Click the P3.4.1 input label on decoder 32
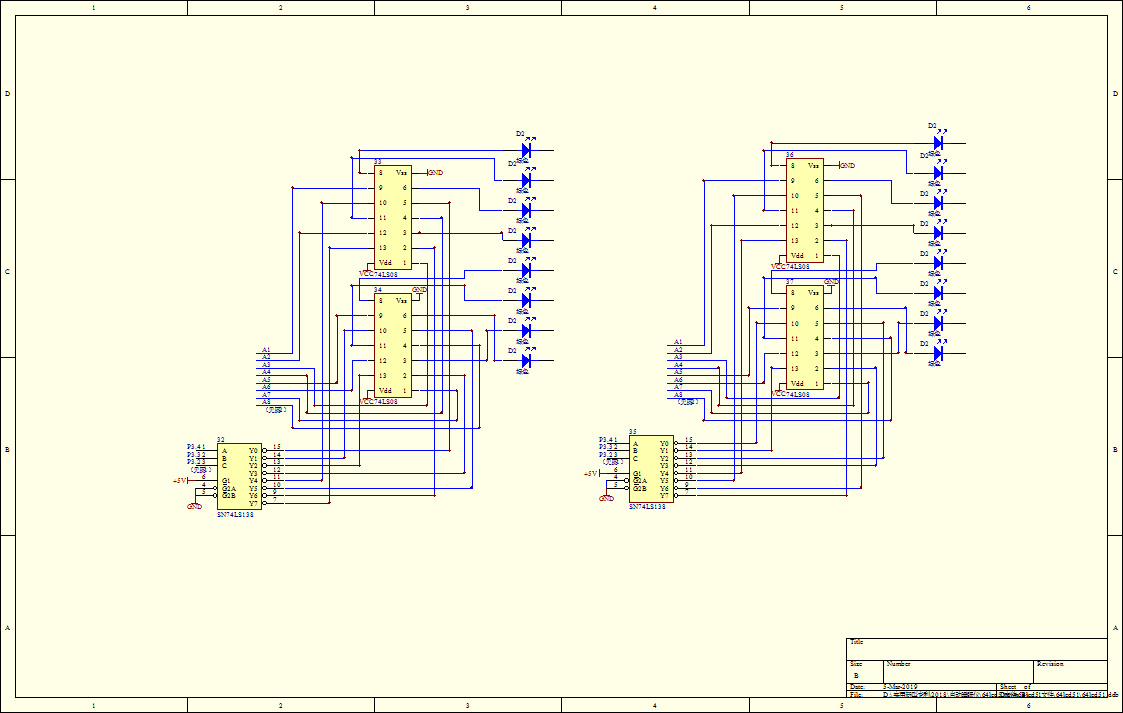Image resolution: width=1123 pixels, height=713 pixels. [196, 447]
